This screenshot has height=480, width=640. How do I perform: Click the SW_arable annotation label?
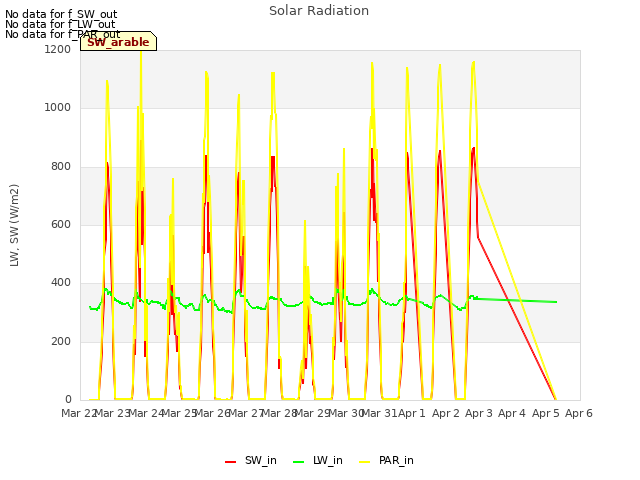pos(118,42)
